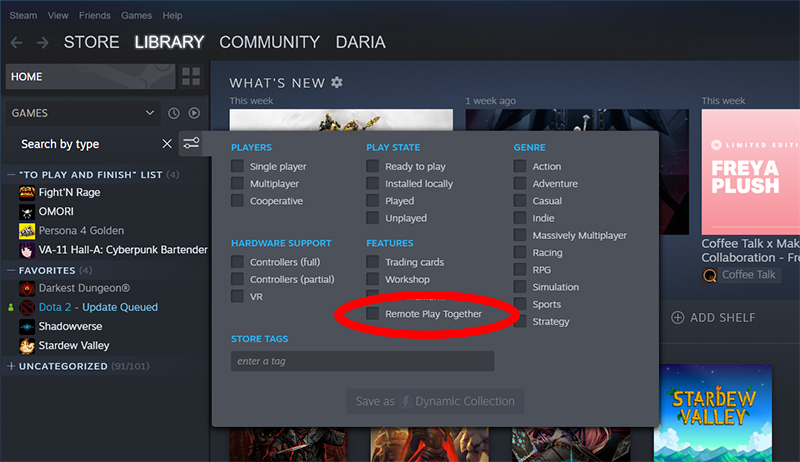This screenshot has width=800, height=462.
Task: Select the Massively Multiplayer genre checkbox
Action: tap(520, 235)
